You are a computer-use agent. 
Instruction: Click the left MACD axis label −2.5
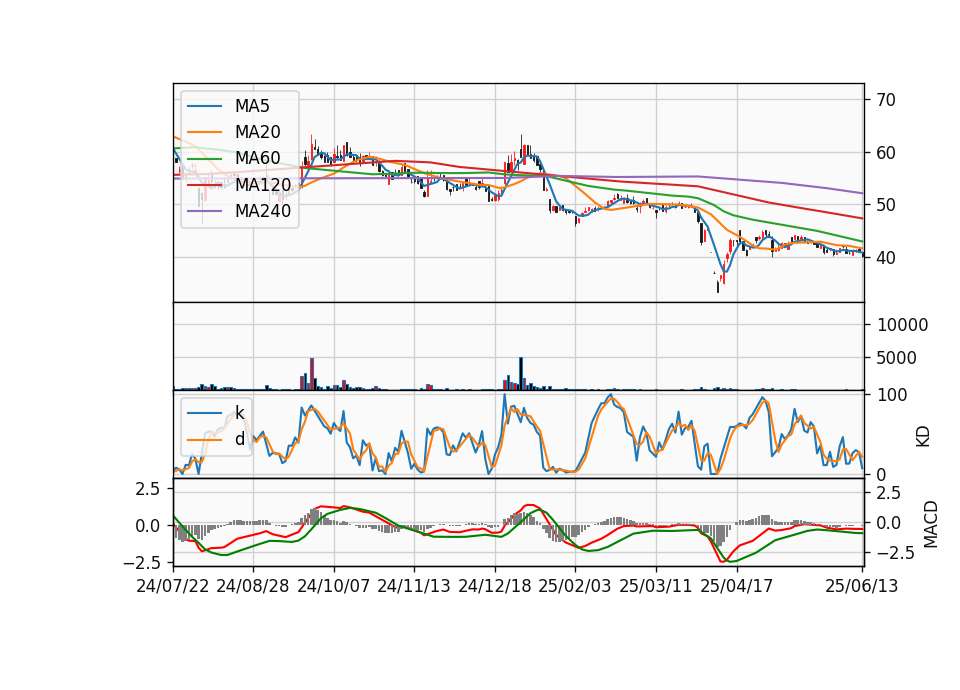pos(141,562)
